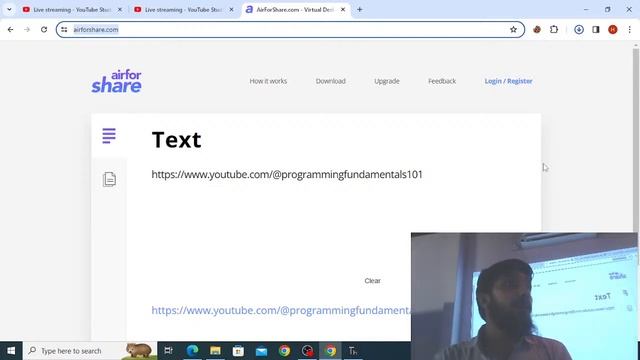Image resolution: width=640 pixels, height=360 pixels.
Task: Close the second YouTube Studio tab
Action: click(231, 9)
